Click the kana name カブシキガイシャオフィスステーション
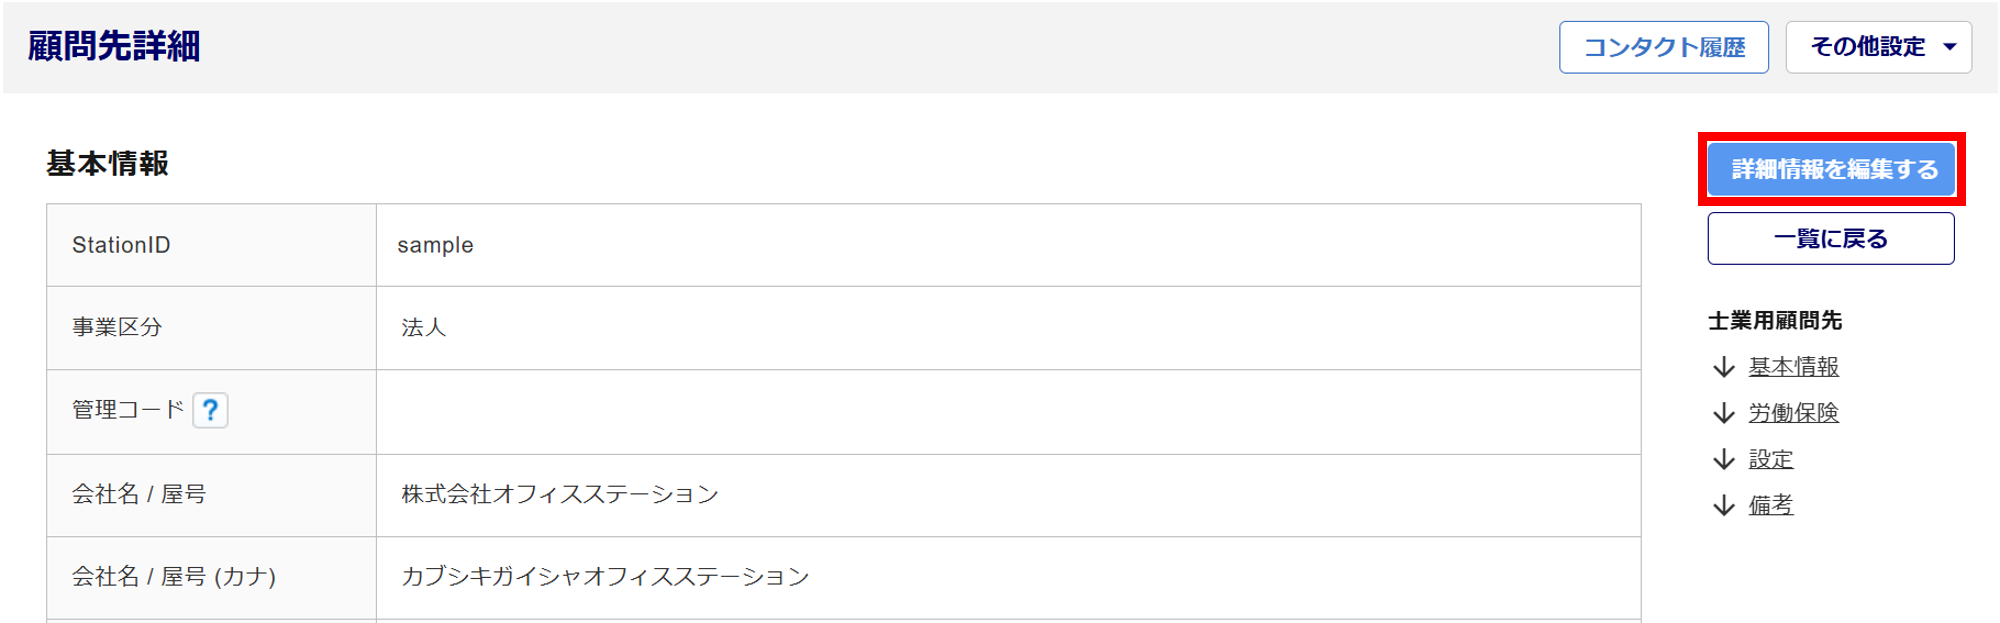The image size is (2000, 623). point(605,576)
